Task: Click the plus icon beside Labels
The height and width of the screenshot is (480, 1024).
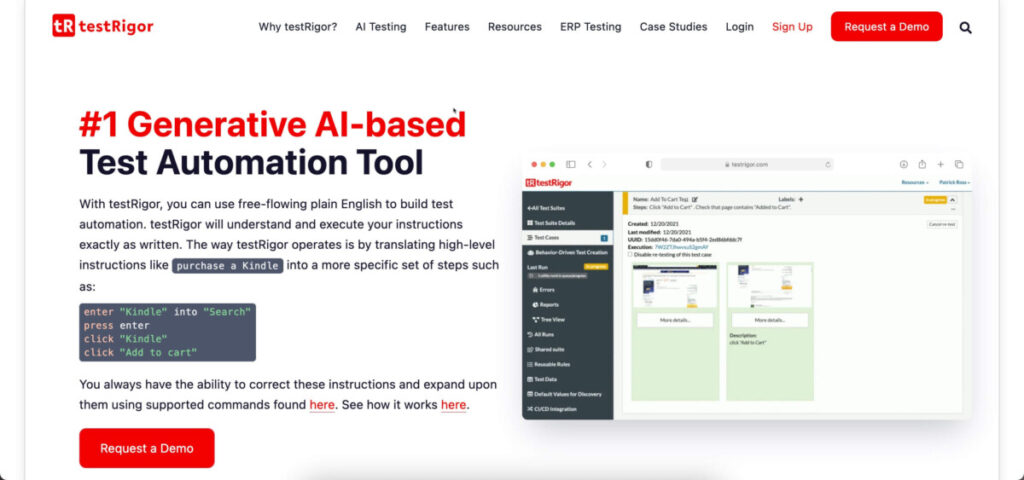Action: pyautogui.click(x=801, y=199)
